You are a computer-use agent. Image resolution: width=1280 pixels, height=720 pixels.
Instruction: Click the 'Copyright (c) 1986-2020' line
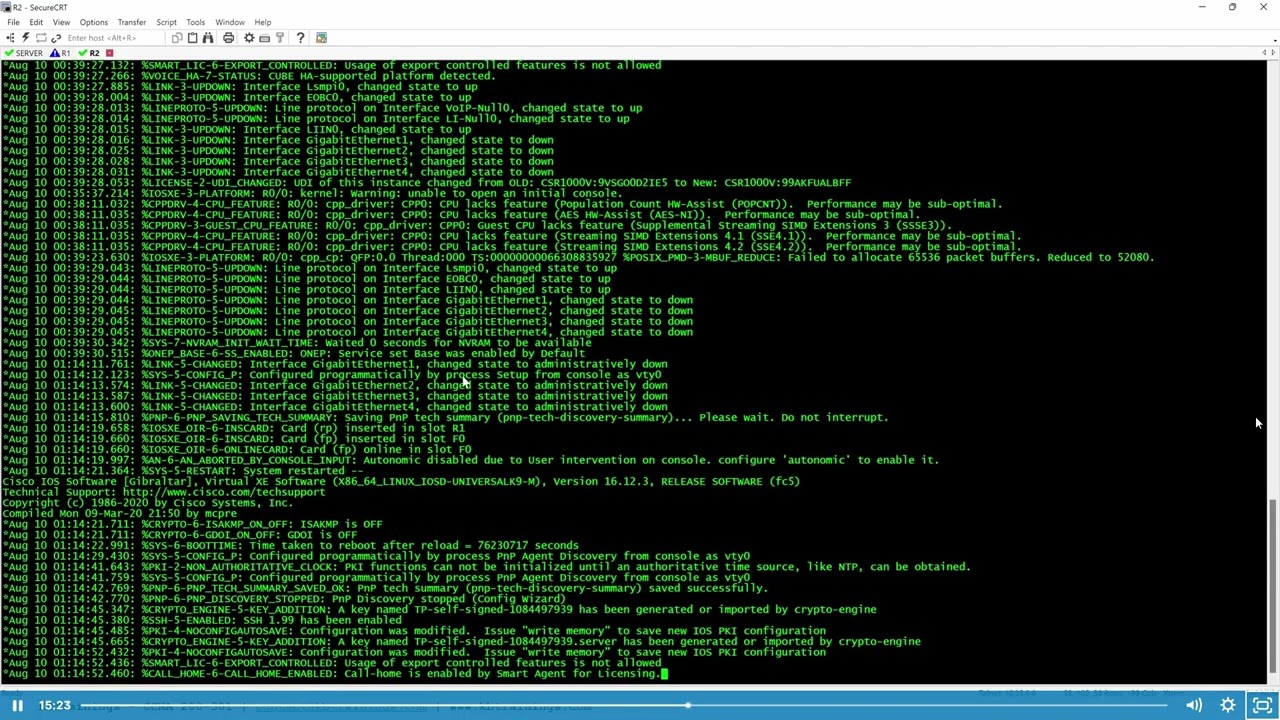[x=147, y=503]
